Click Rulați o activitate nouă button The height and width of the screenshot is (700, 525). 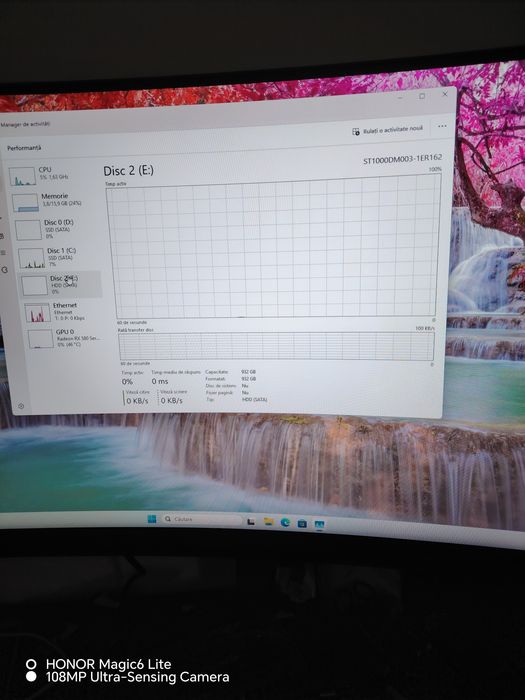click(388, 130)
